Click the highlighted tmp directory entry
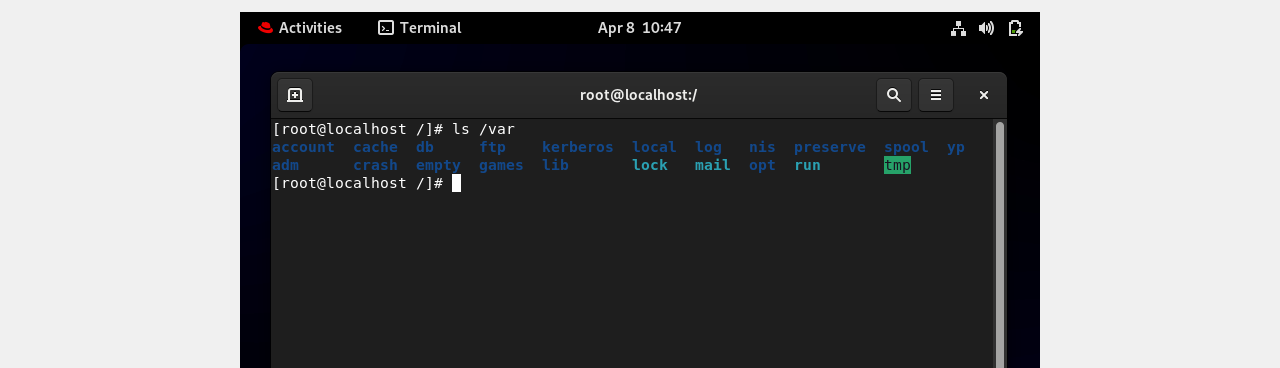 coord(897,165)
